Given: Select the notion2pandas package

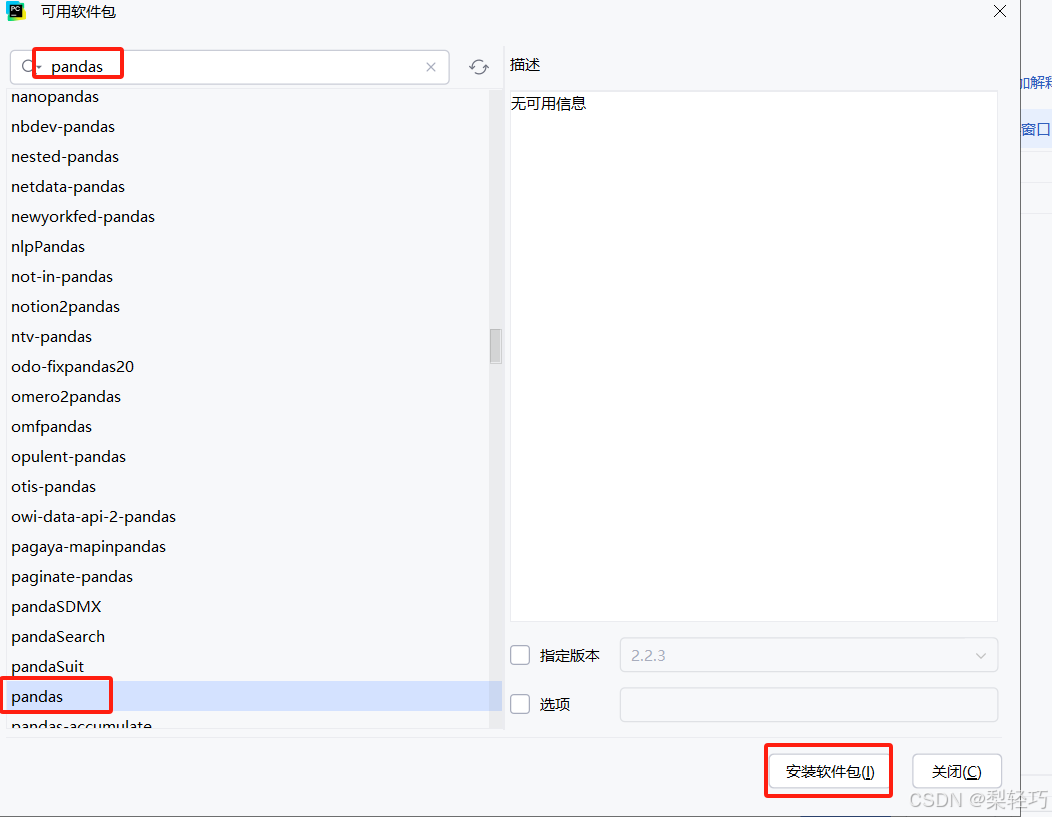Looking at the screenshot, I should click(x=248, y=307).
